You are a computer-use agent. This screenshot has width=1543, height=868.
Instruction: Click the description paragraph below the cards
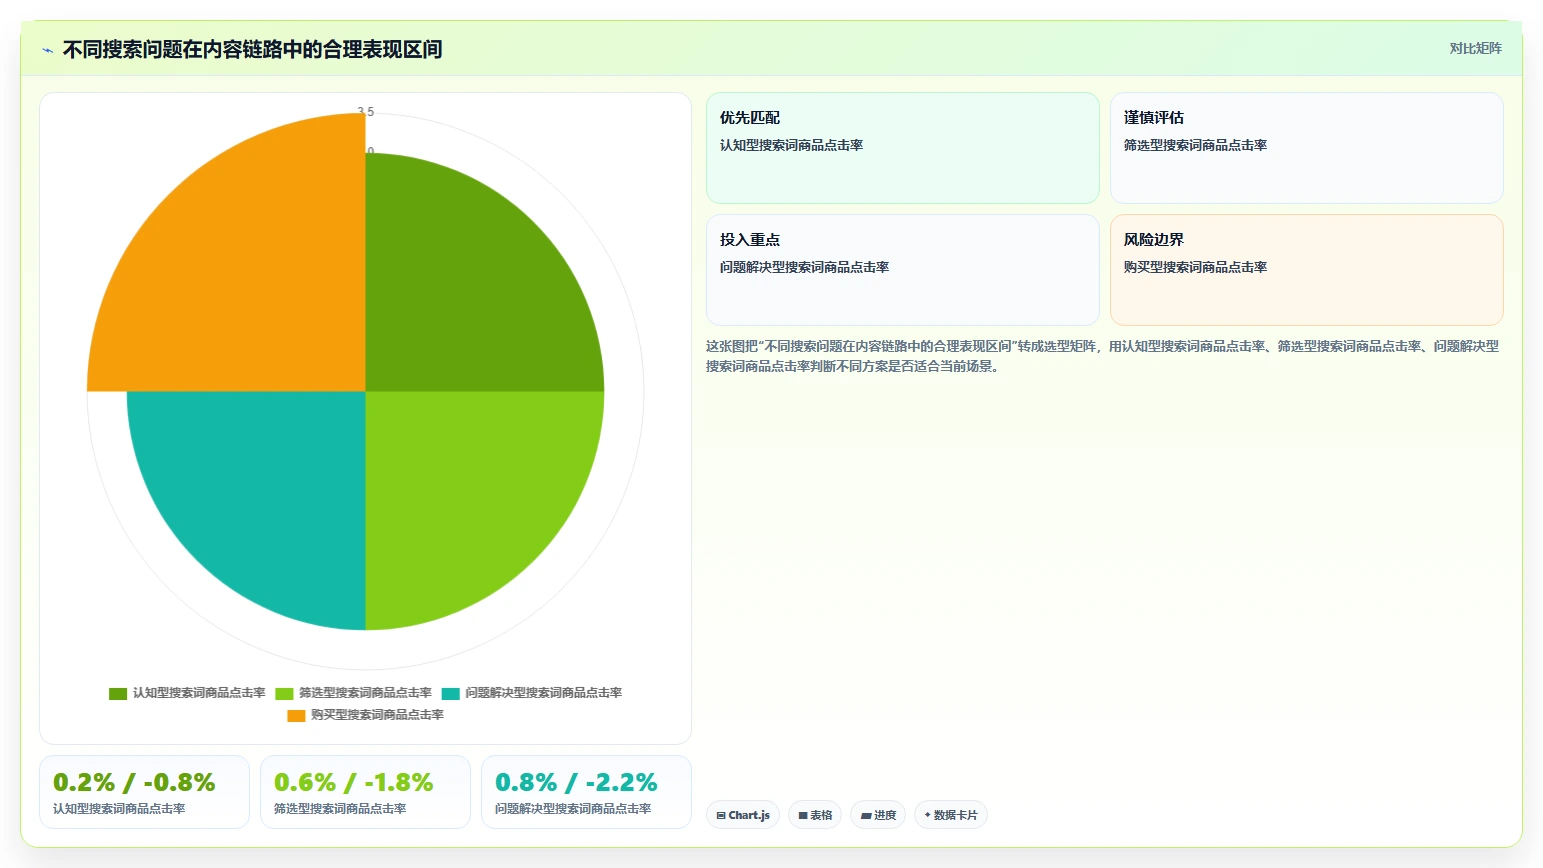click(1103, 356)
